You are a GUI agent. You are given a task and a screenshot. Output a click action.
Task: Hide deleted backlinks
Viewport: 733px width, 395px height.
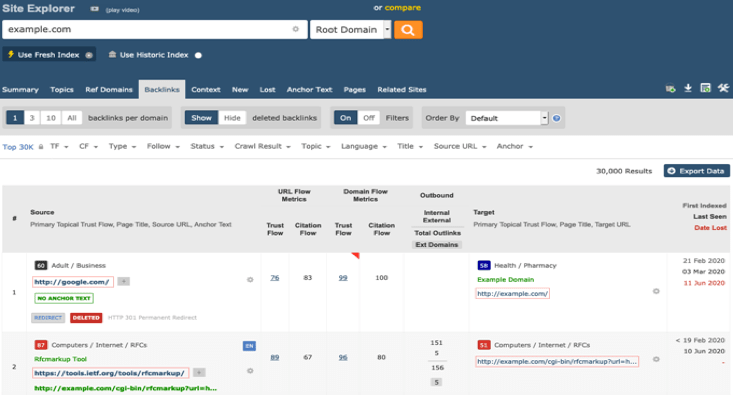[232, 118]
